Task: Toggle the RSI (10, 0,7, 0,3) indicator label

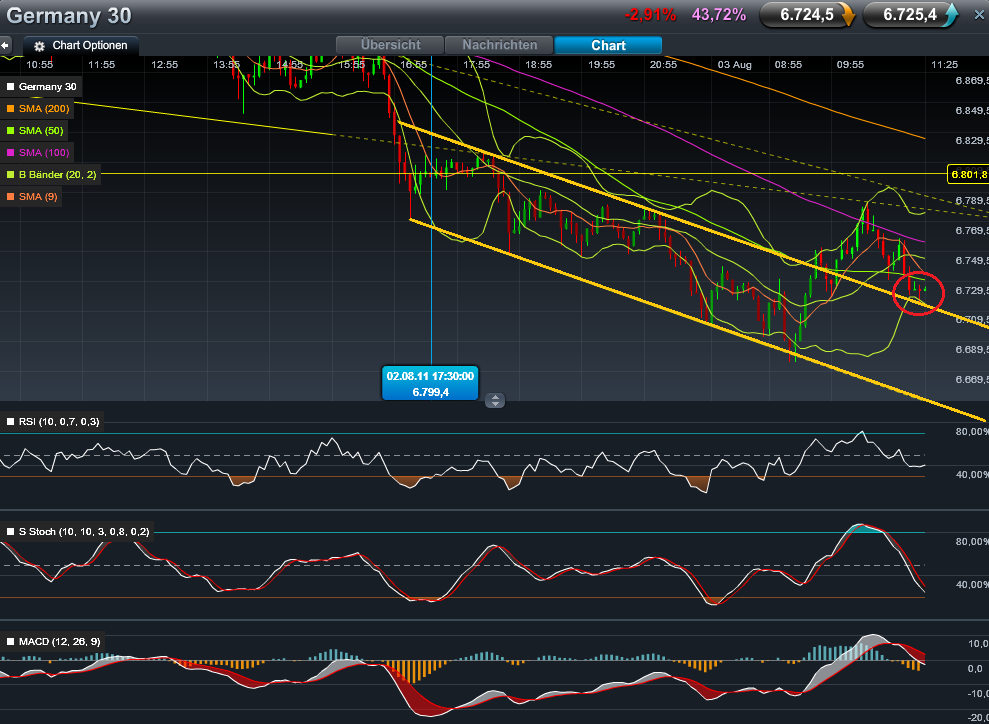Action: pyautogui.click(x=52, y=421)
